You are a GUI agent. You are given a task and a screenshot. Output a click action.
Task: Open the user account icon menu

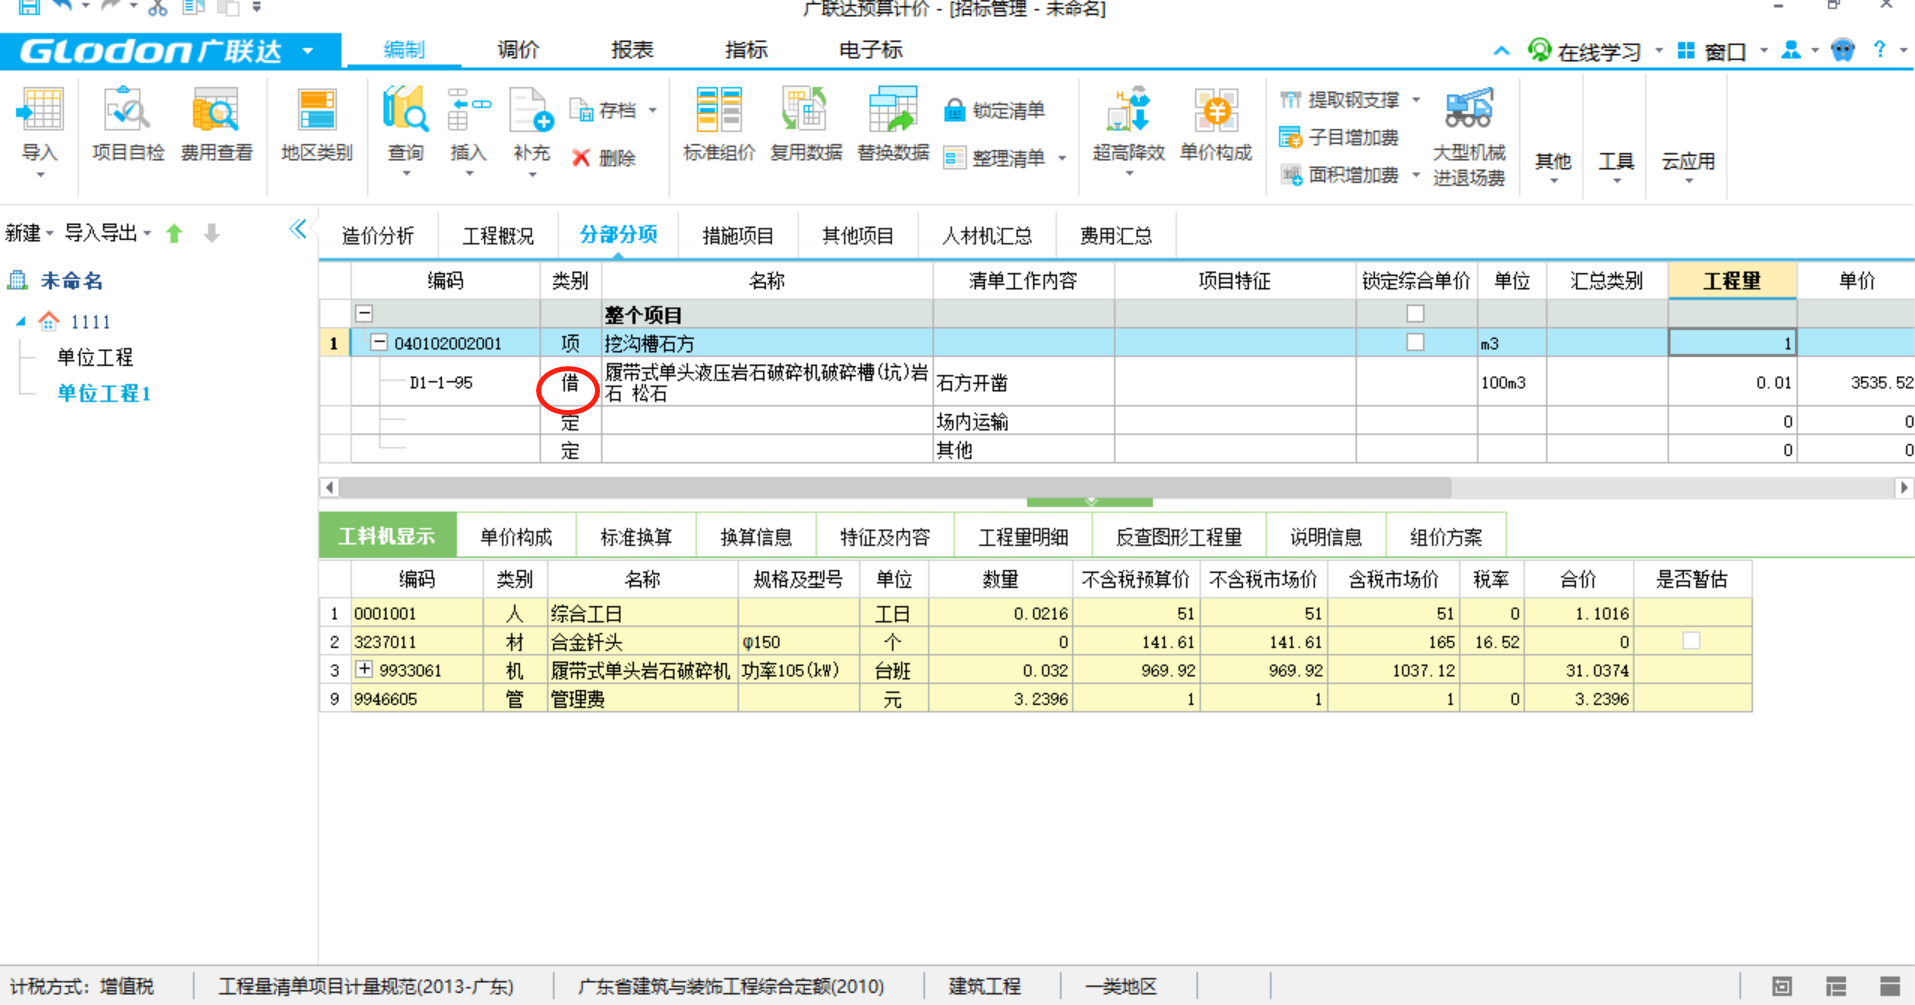click(x=1791, y=50)
